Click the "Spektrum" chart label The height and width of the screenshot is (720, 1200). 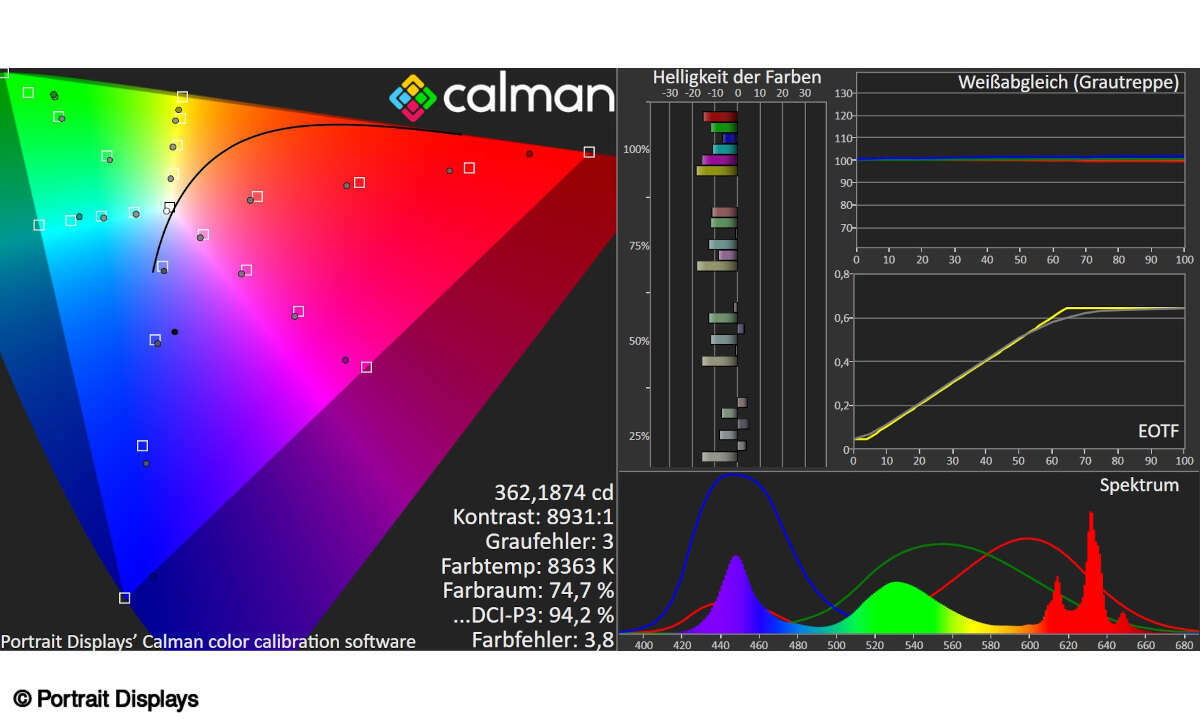pos(1139,485)
